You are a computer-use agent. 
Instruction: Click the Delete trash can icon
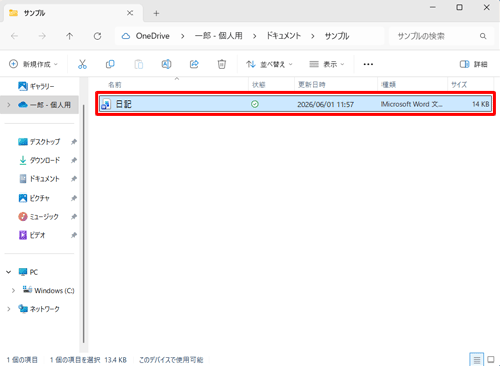222,64
